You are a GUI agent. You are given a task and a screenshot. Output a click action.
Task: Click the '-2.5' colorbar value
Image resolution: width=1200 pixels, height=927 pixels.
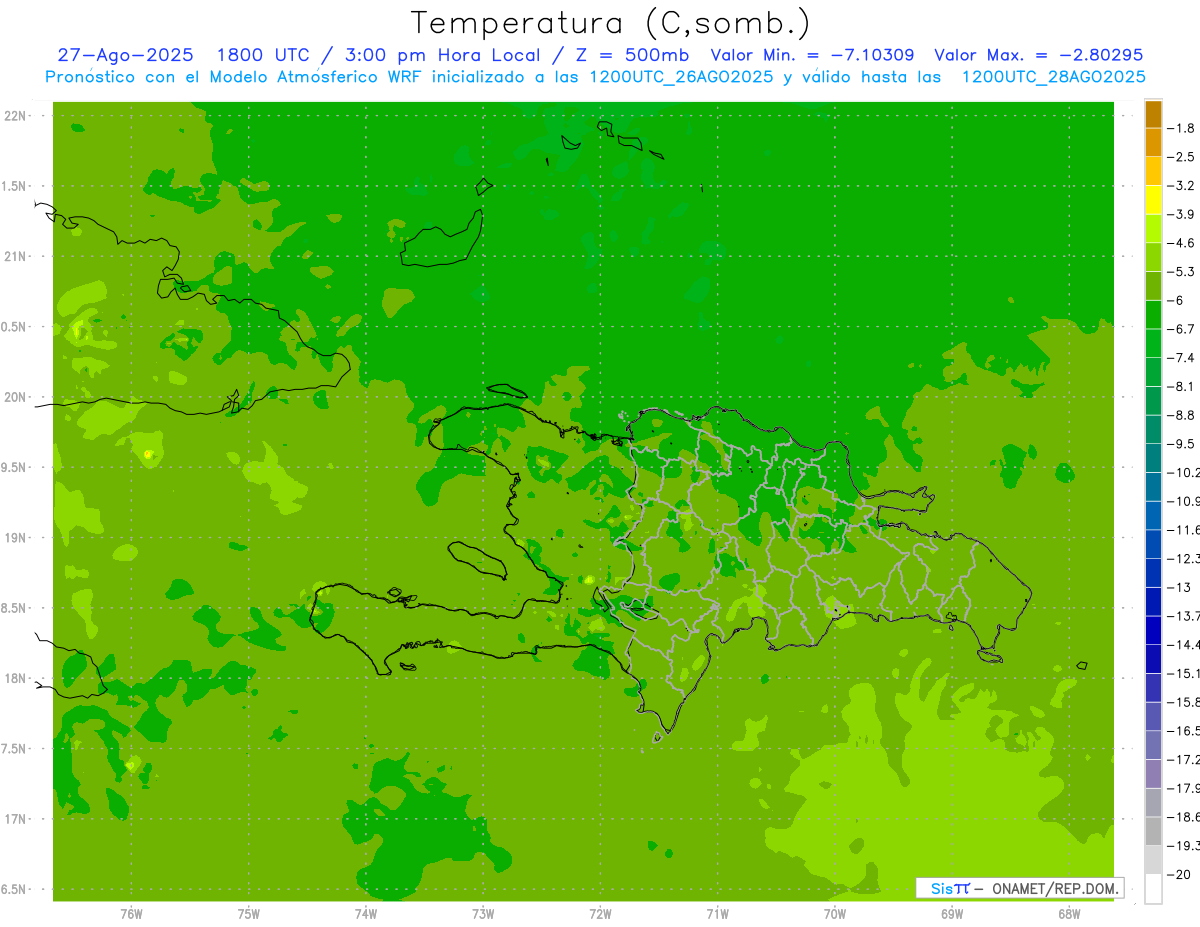1181,157
